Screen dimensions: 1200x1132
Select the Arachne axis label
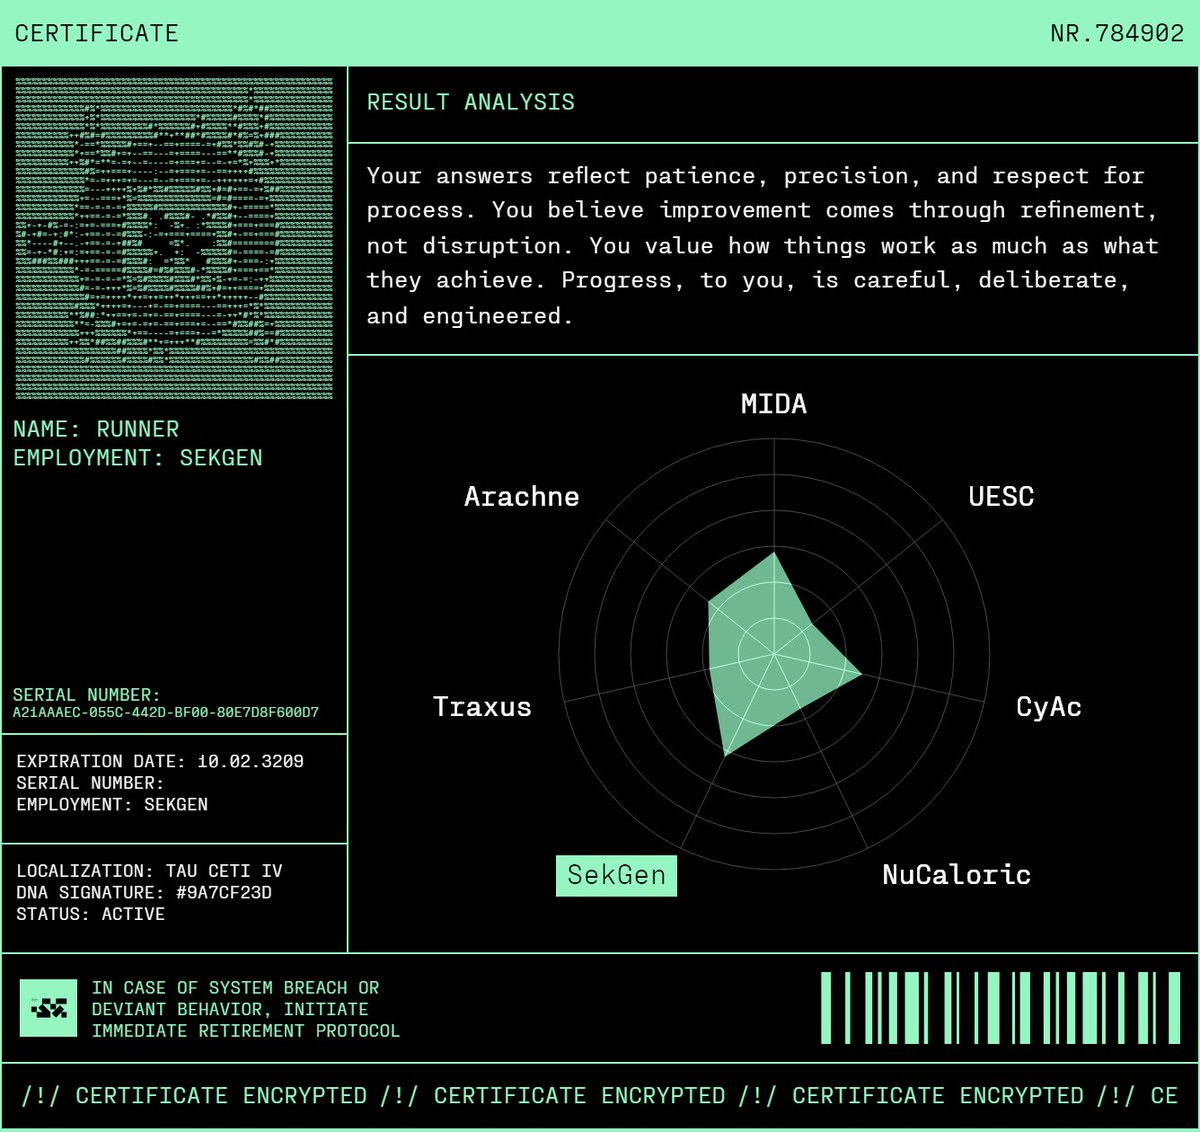click(522, 496)
